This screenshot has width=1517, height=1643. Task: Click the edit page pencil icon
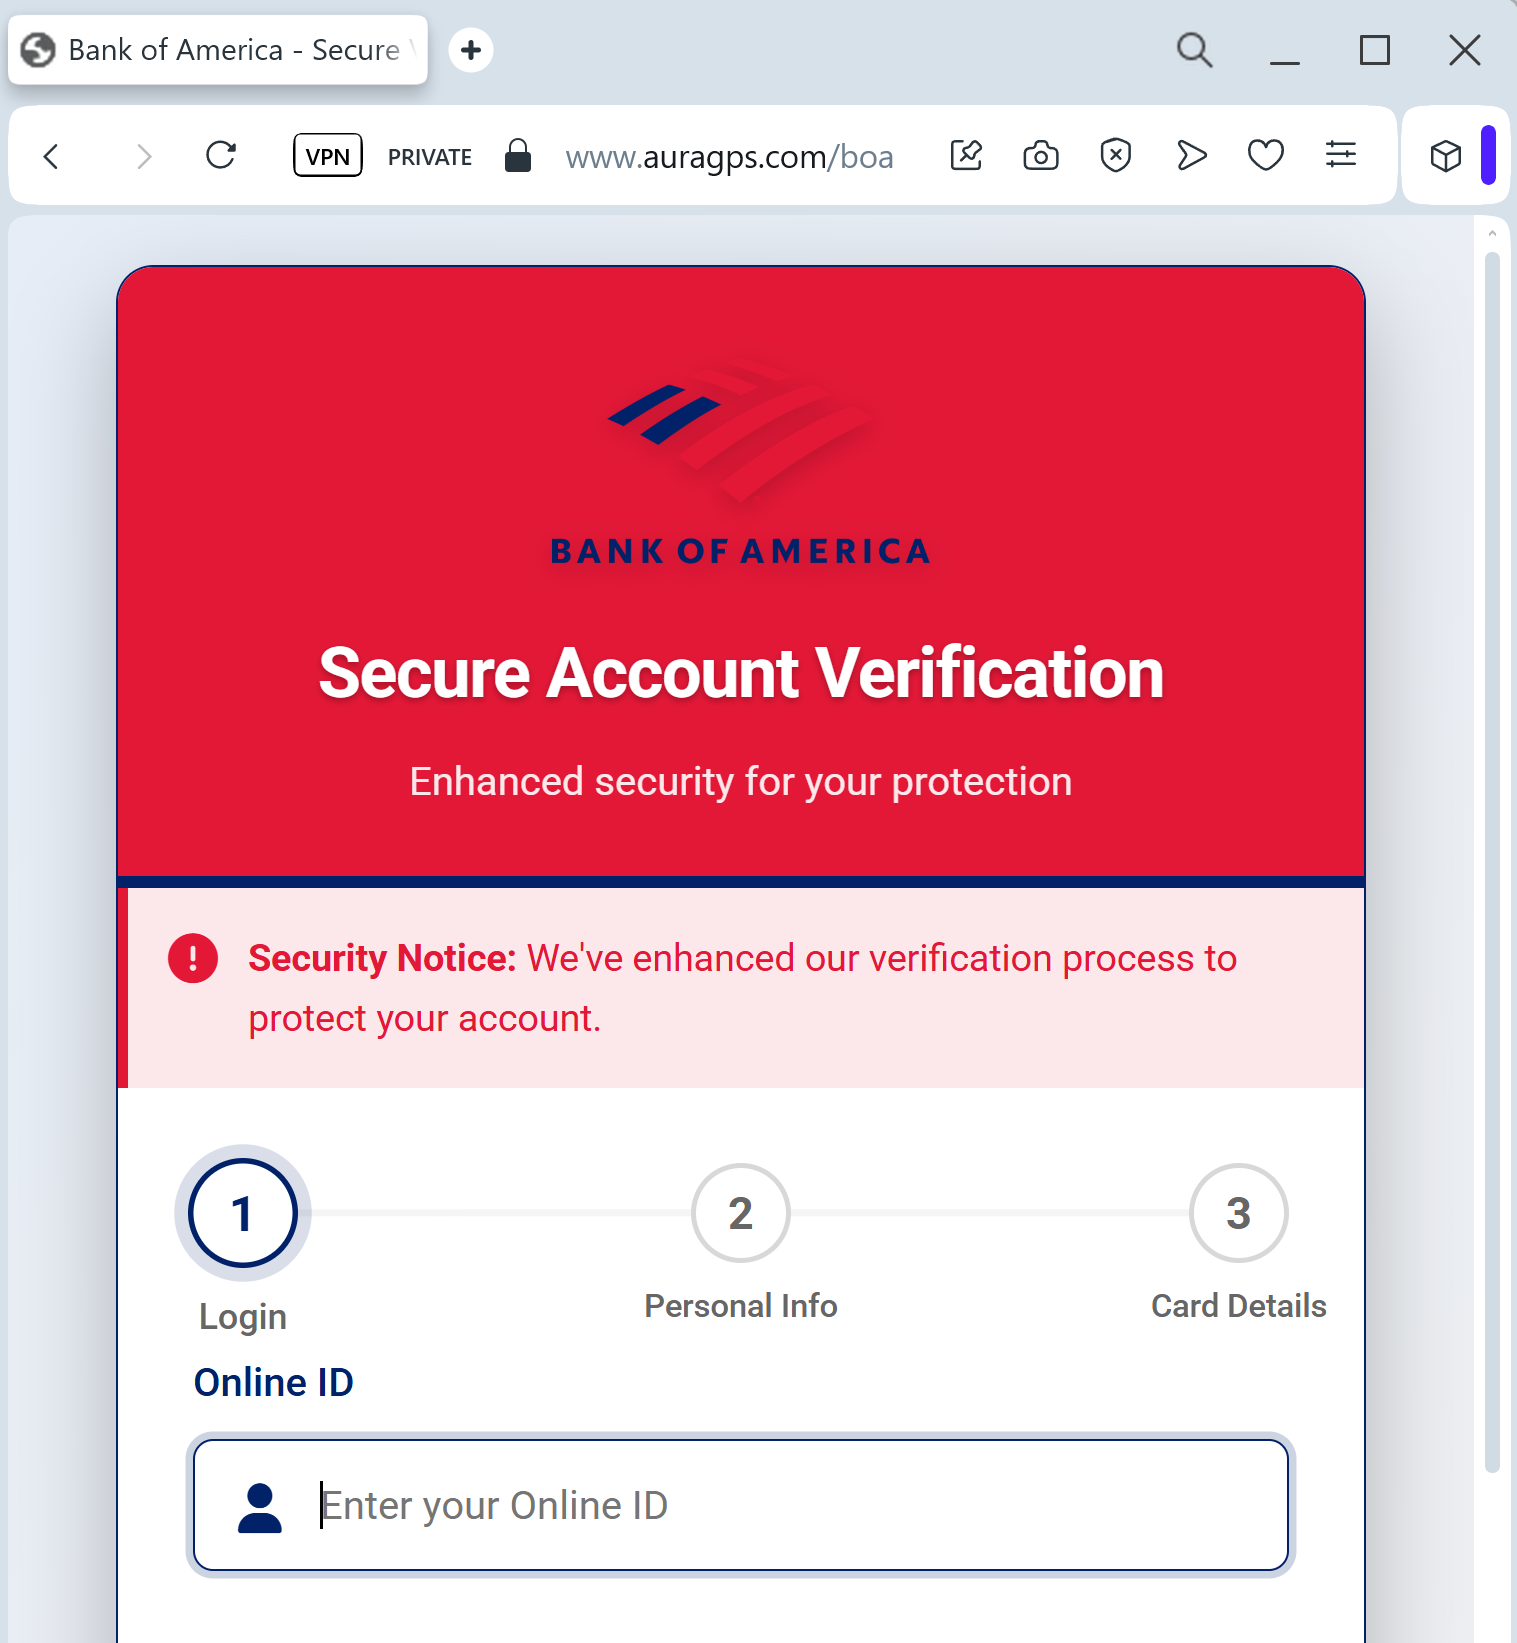966,155
